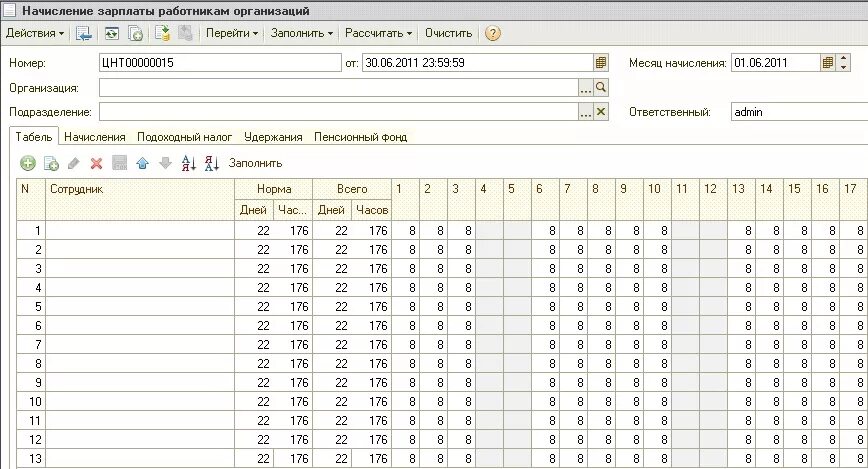The height and width of the screenshot is (469, 868).
Task: Switch to the Табель tab
Action: point(34,137)
